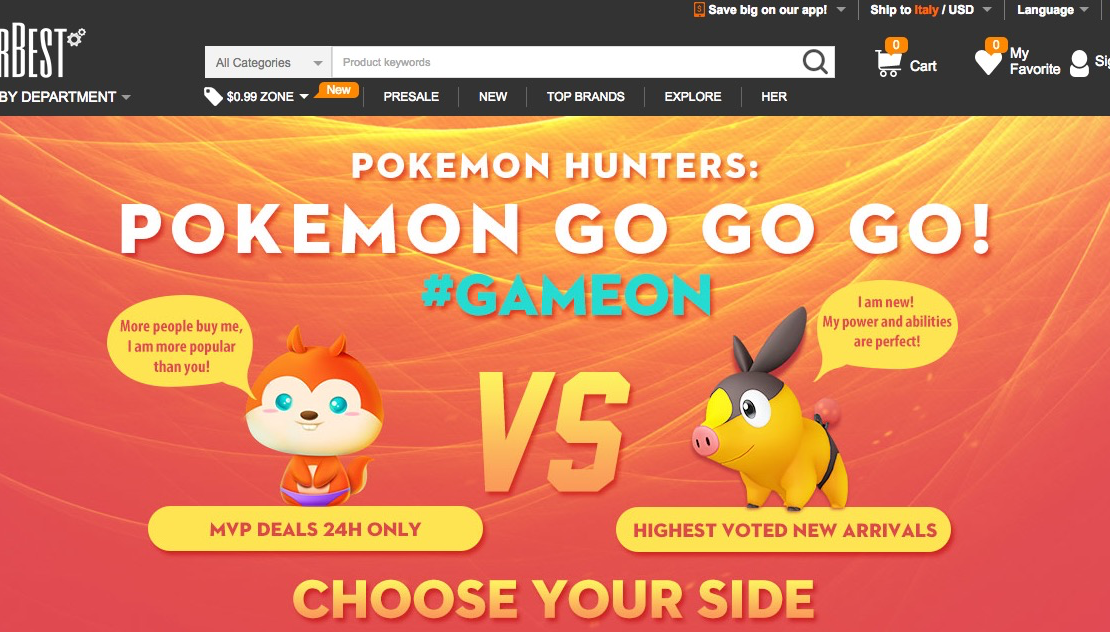Open the NEW navigation link

tap(493, 97)
